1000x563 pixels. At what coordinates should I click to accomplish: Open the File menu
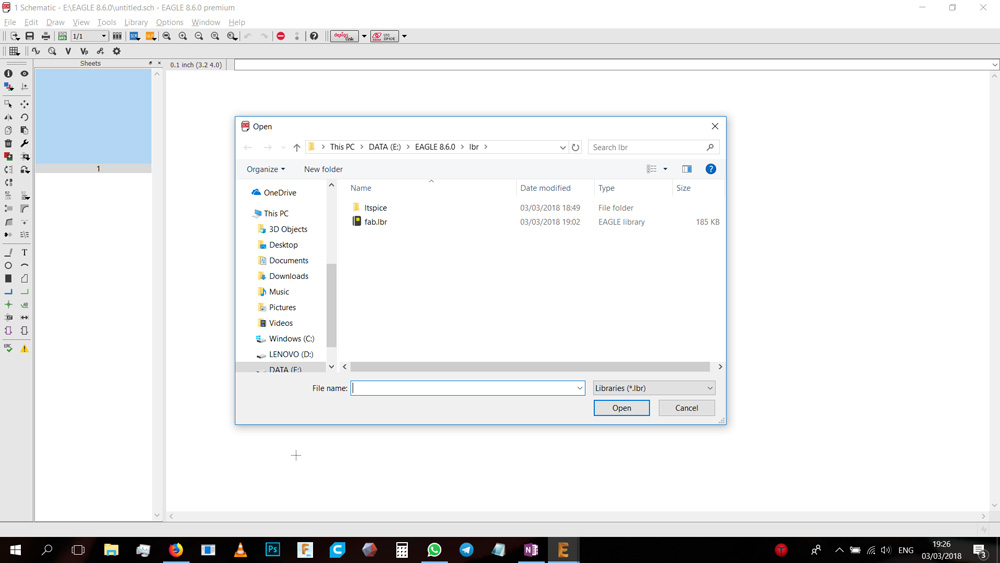(10, 22)
